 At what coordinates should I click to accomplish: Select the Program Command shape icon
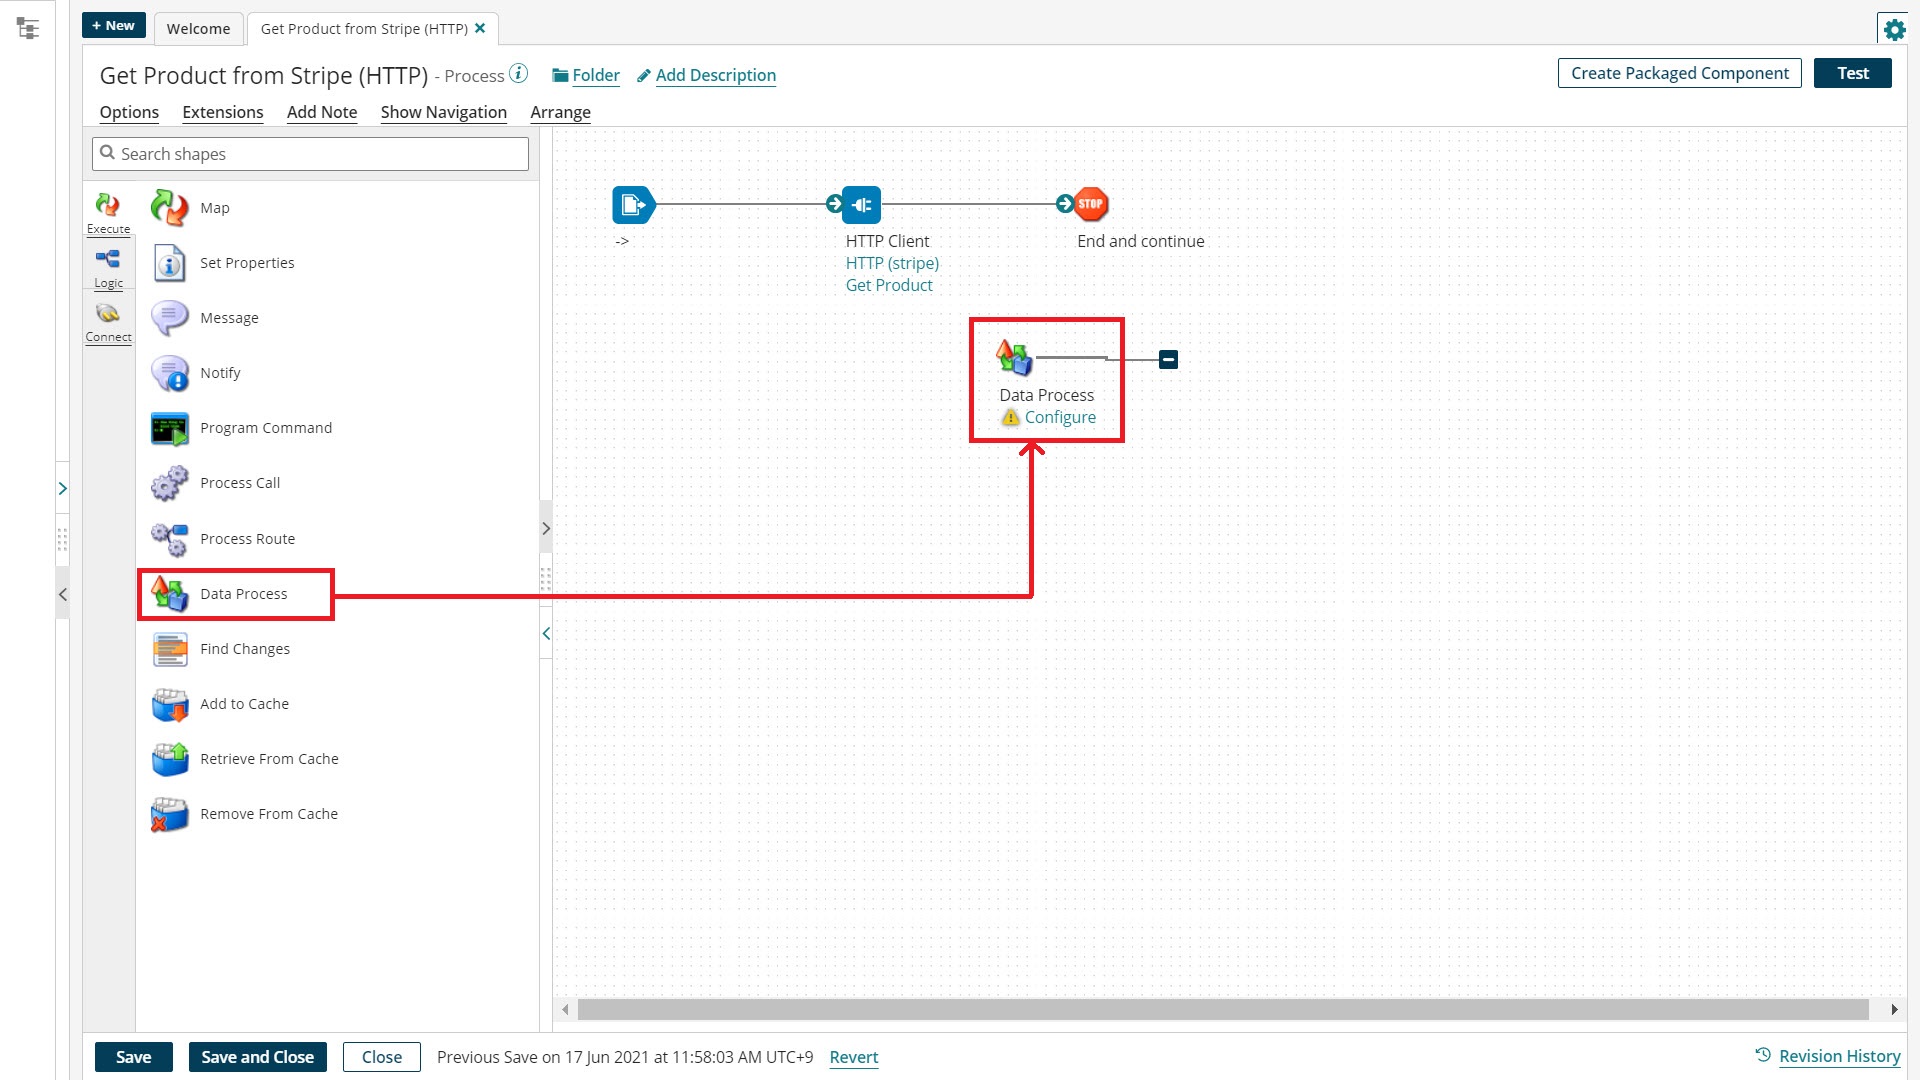pos(169,428)
